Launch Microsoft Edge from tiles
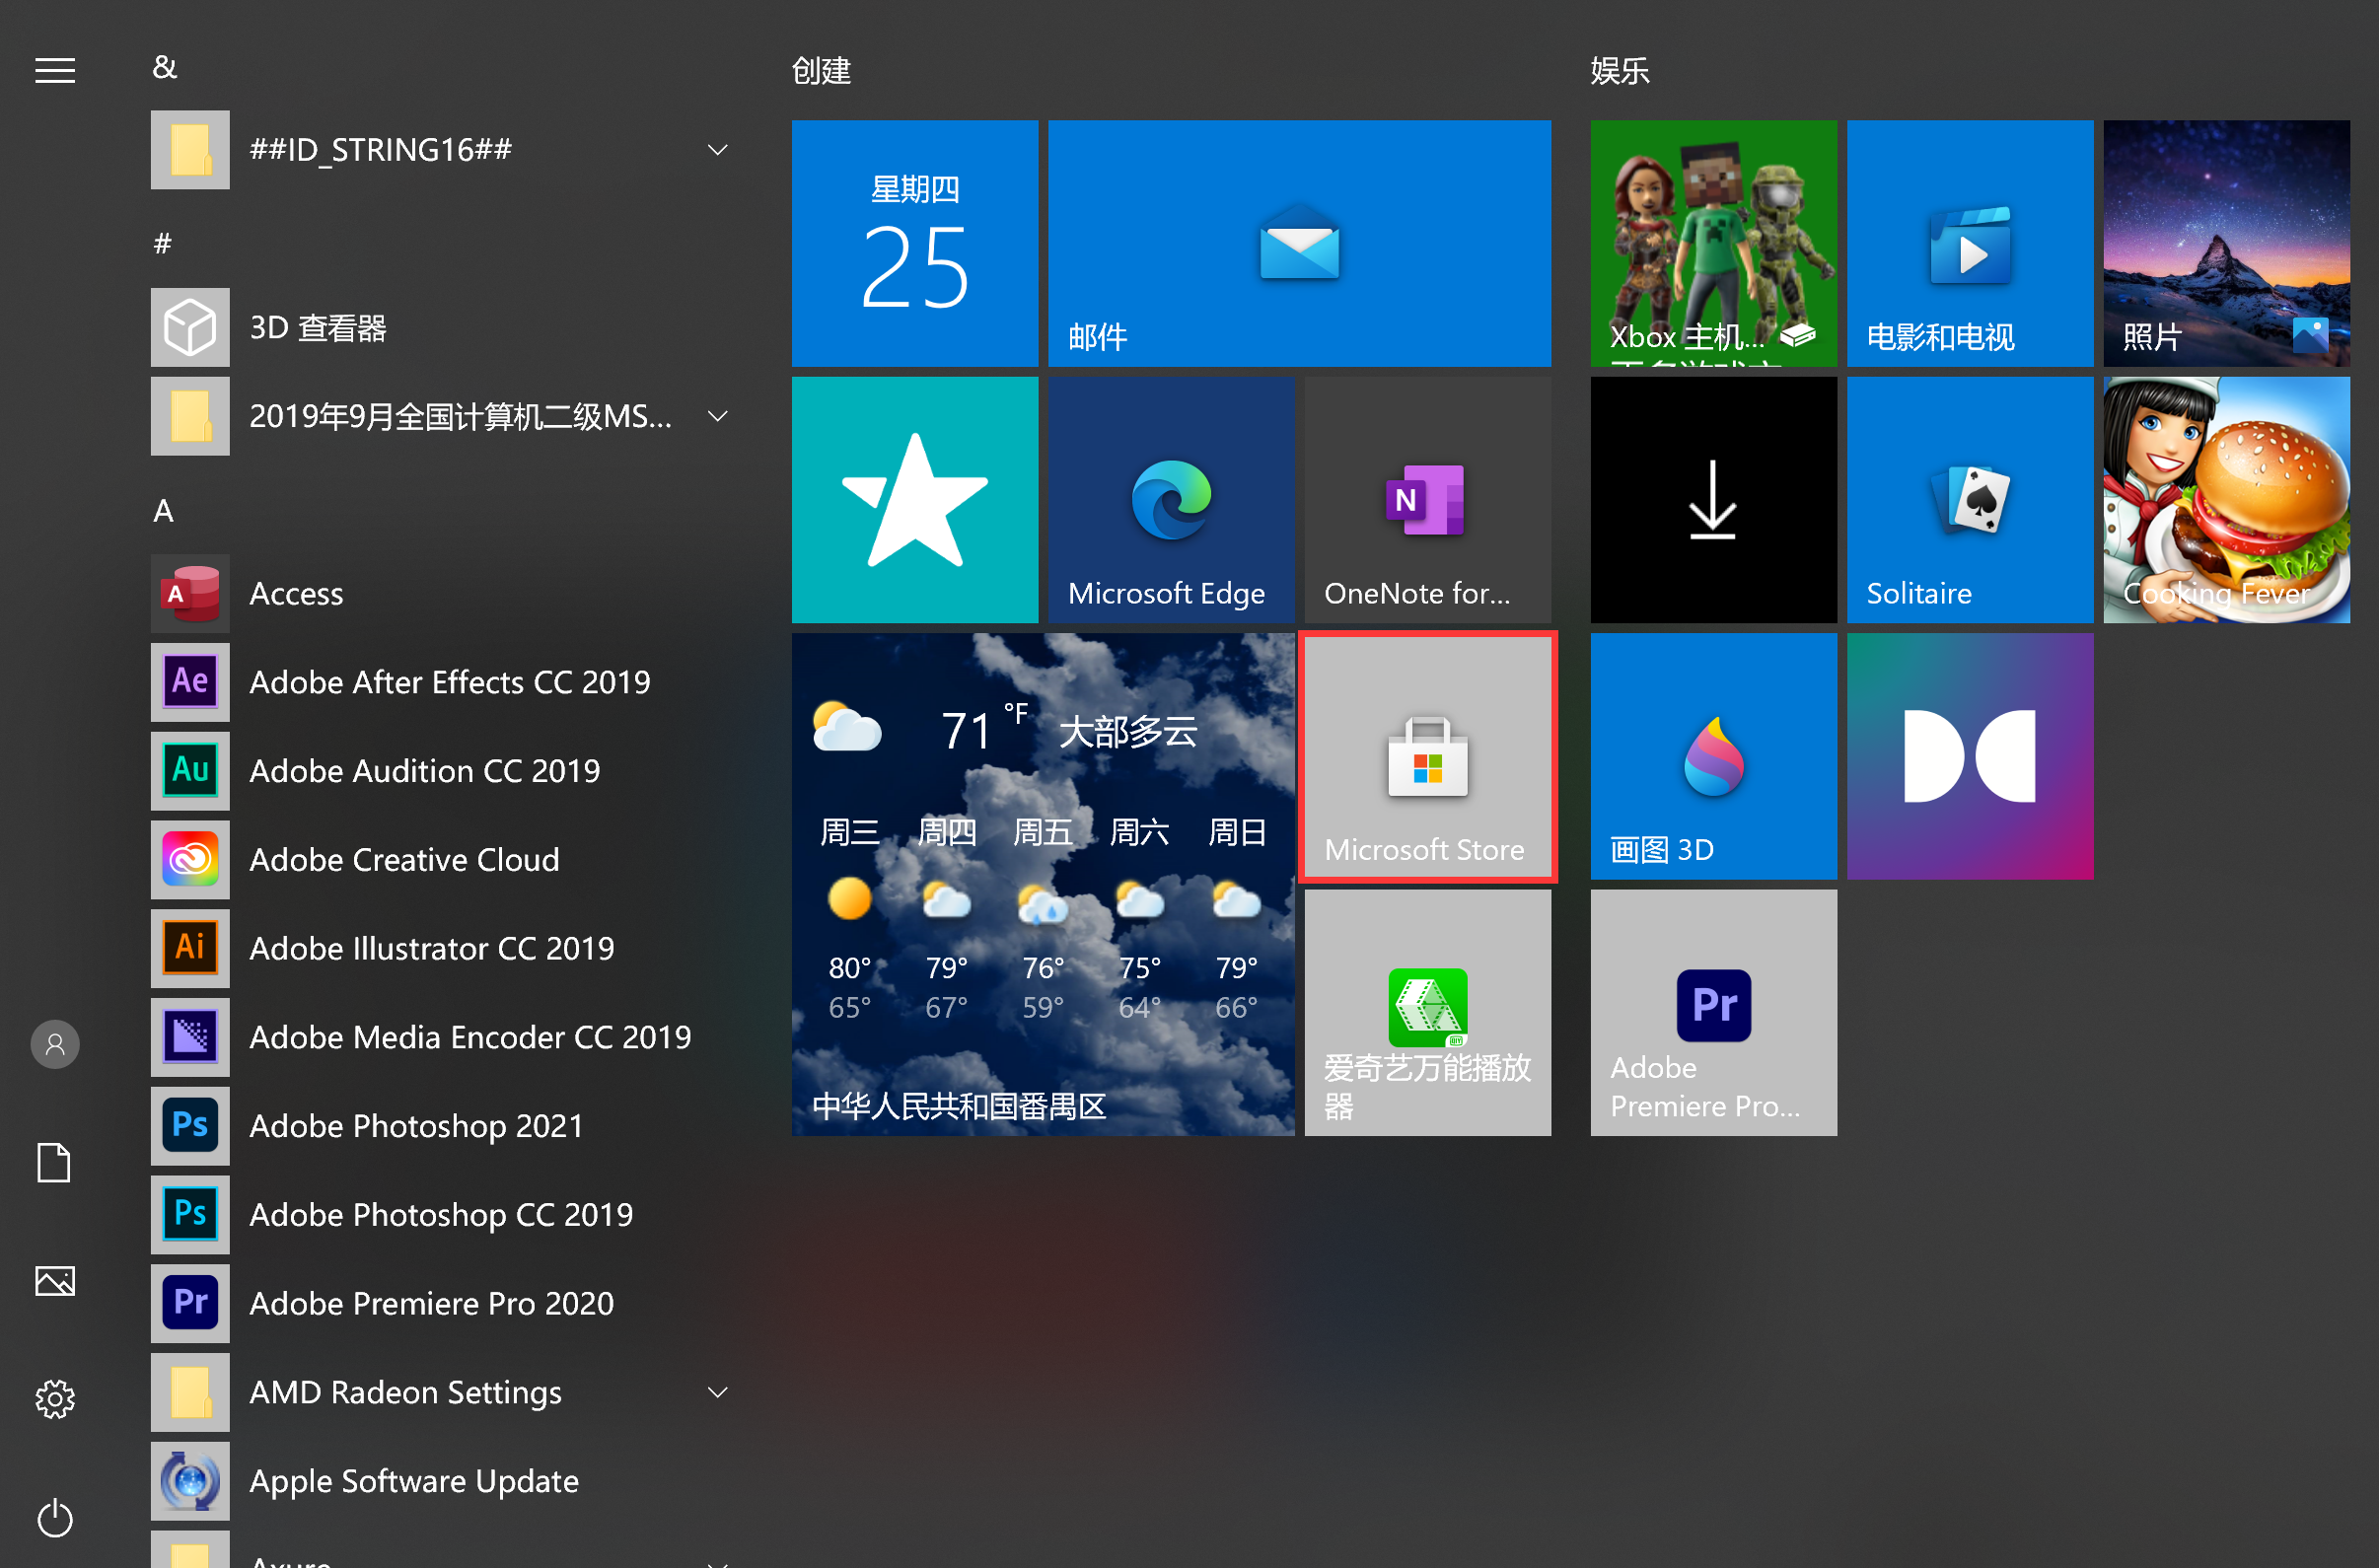Image resolution: width=2379 pixels, height=1568 pixels. 1170,500
